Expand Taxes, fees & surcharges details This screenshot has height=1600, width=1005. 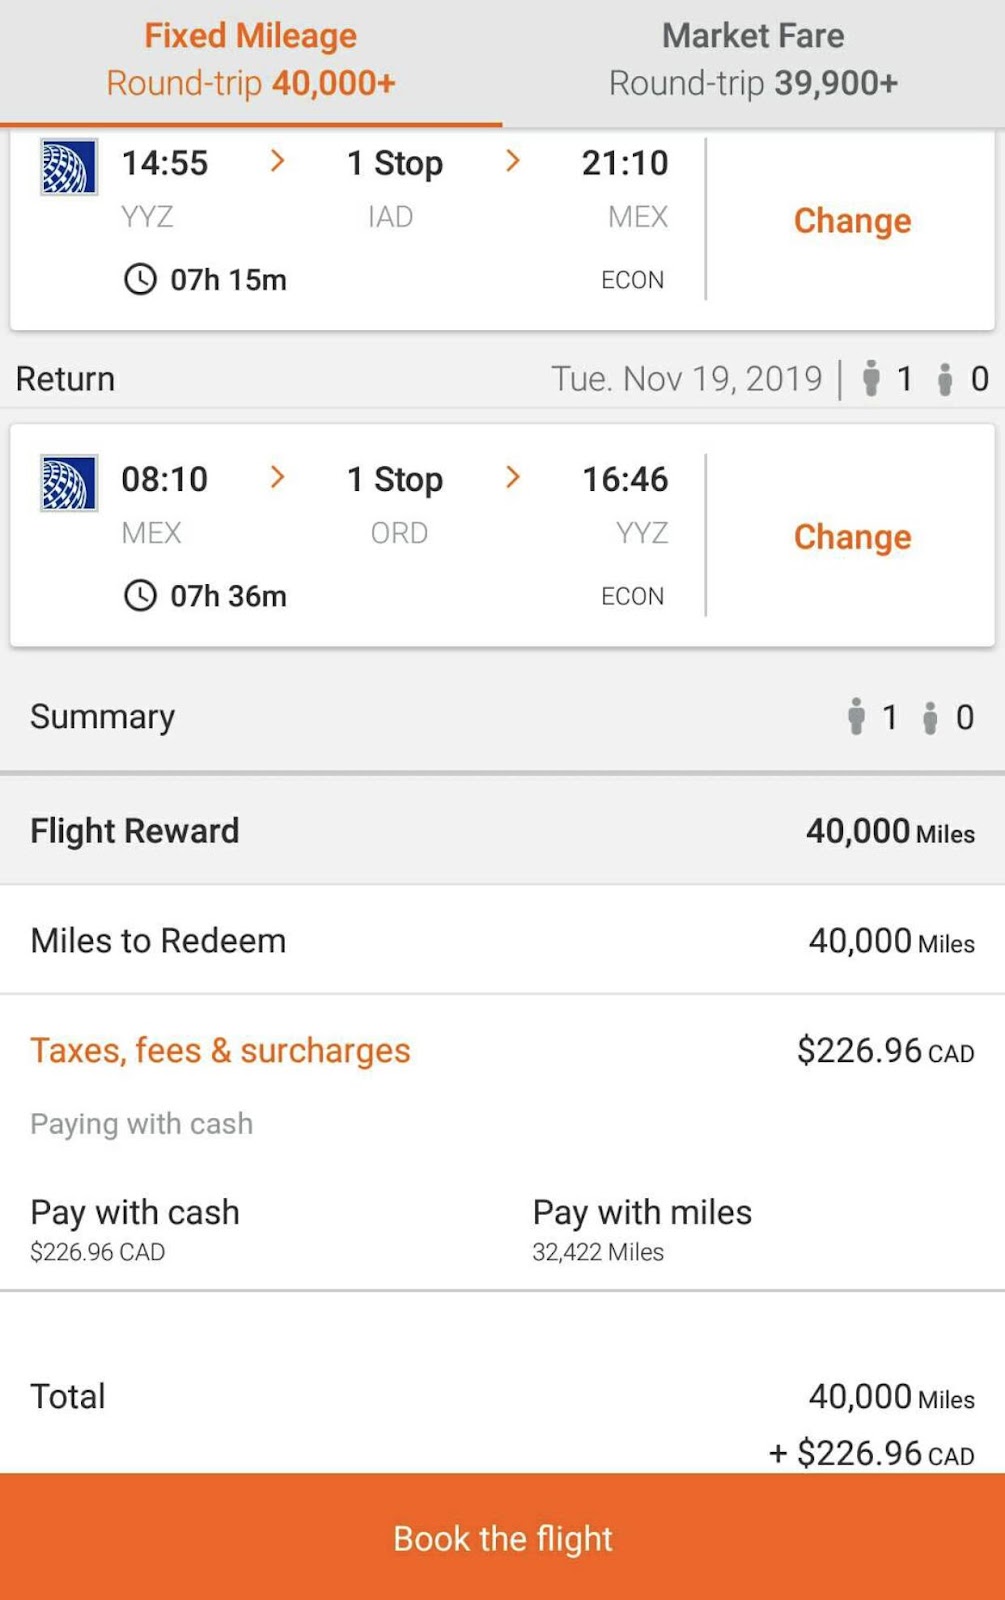point(220,1051)
